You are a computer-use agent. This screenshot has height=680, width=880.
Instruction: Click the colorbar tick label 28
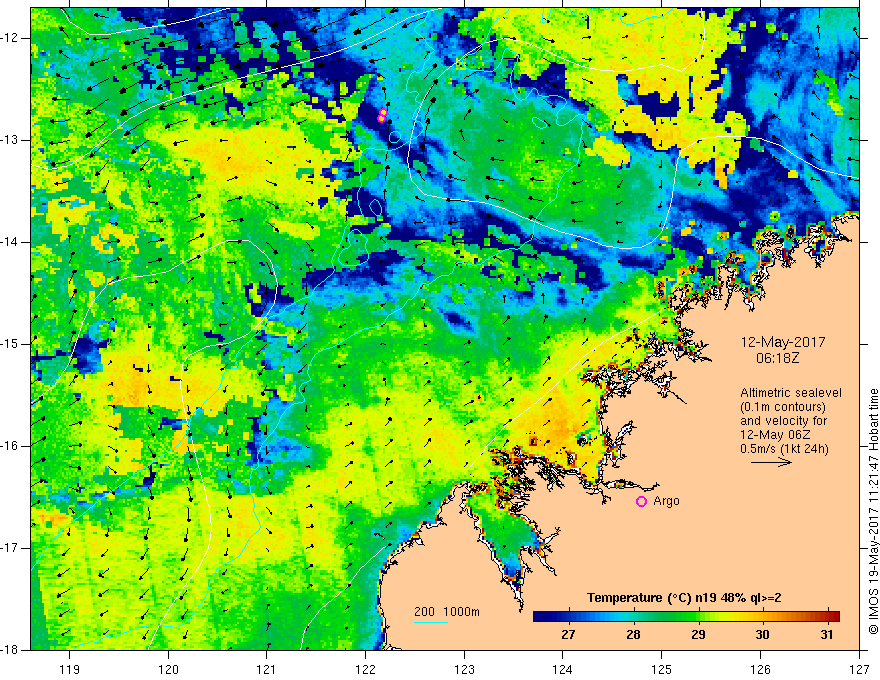point(633,635)
